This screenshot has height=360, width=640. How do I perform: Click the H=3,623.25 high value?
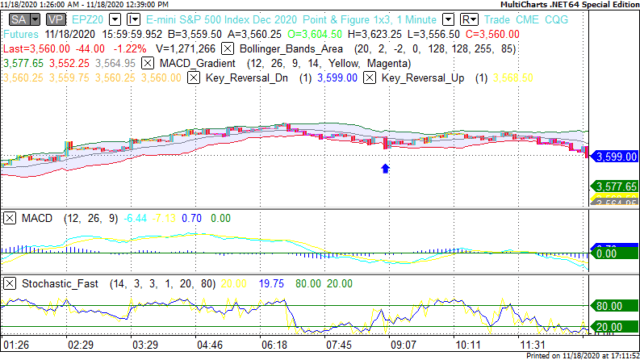374,34
